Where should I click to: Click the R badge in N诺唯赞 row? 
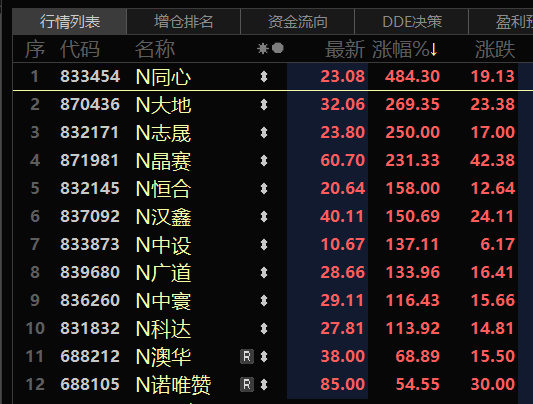point(247,385)
